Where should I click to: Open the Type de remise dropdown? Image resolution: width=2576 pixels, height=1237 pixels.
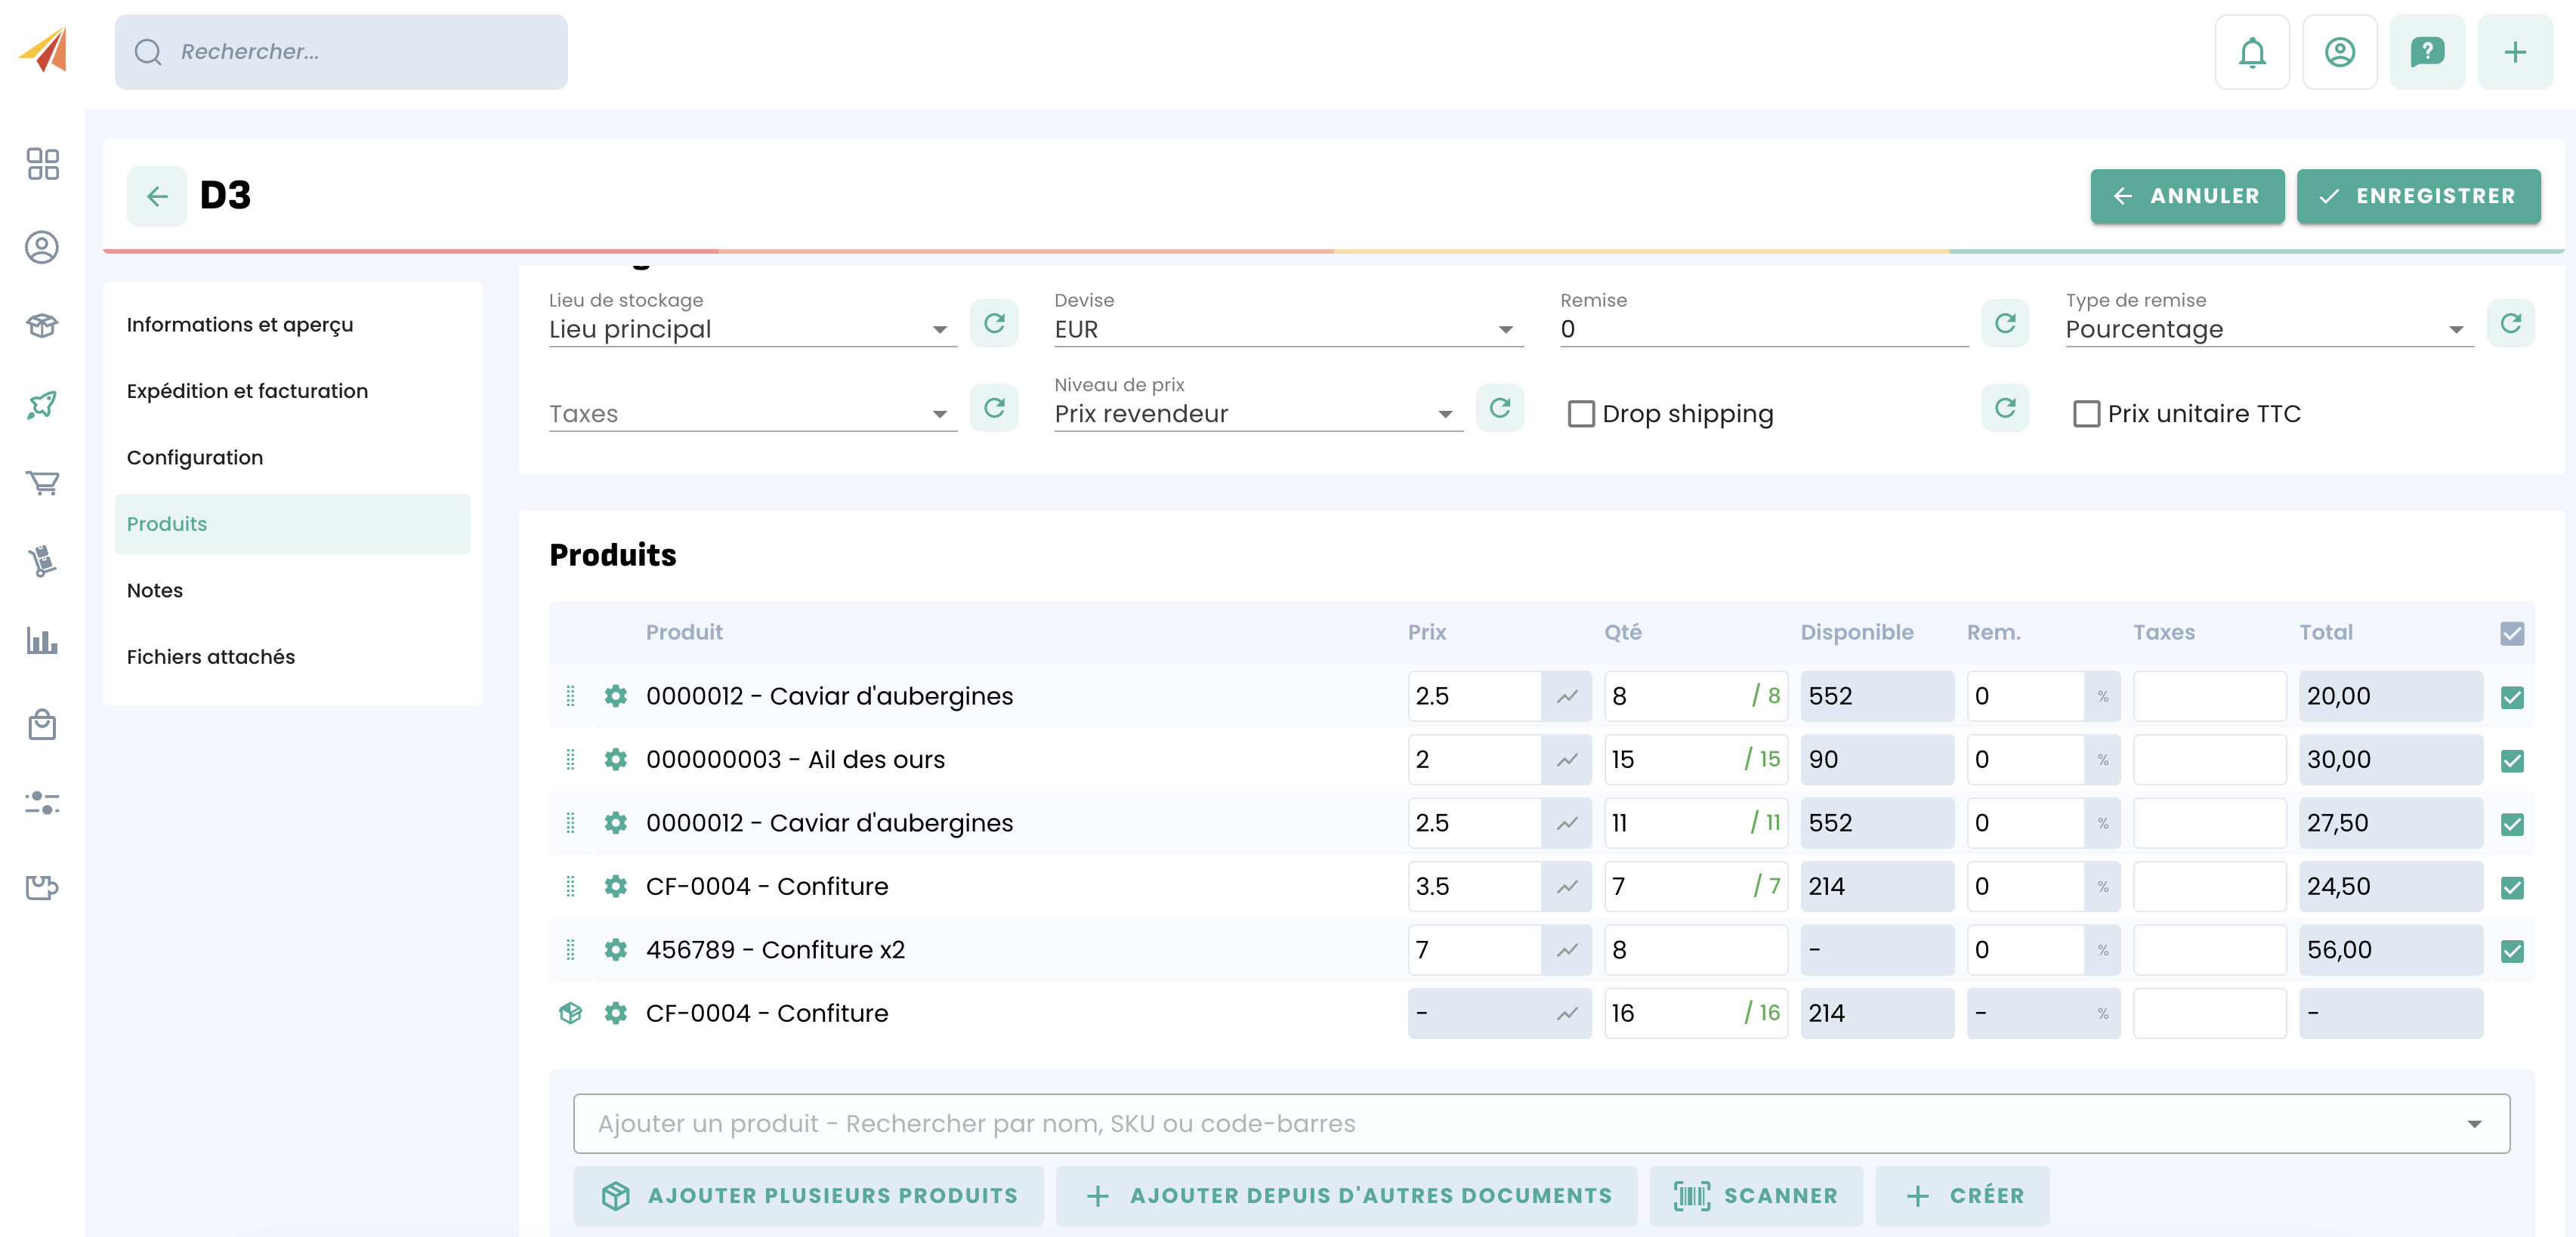click(2268, 329)
